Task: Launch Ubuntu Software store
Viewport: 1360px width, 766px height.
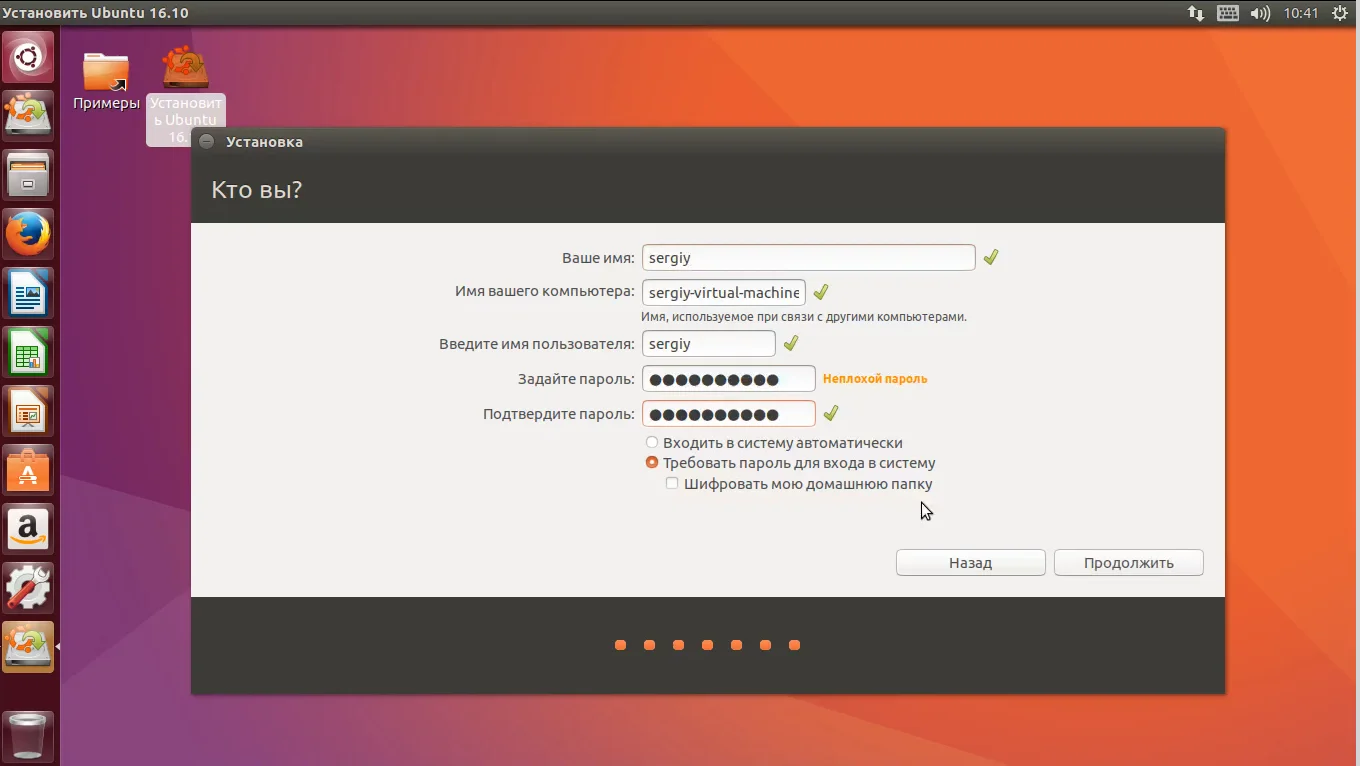Action: coord(28,470)
